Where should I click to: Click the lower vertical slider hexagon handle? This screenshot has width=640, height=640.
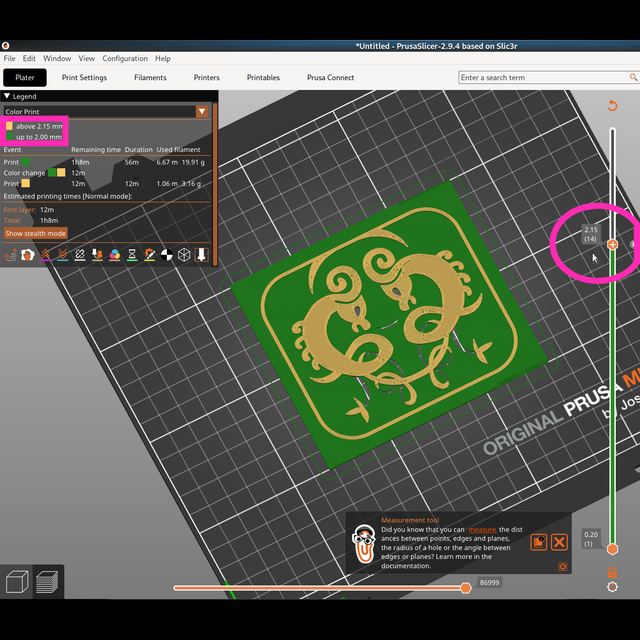[x=612, y=549]
